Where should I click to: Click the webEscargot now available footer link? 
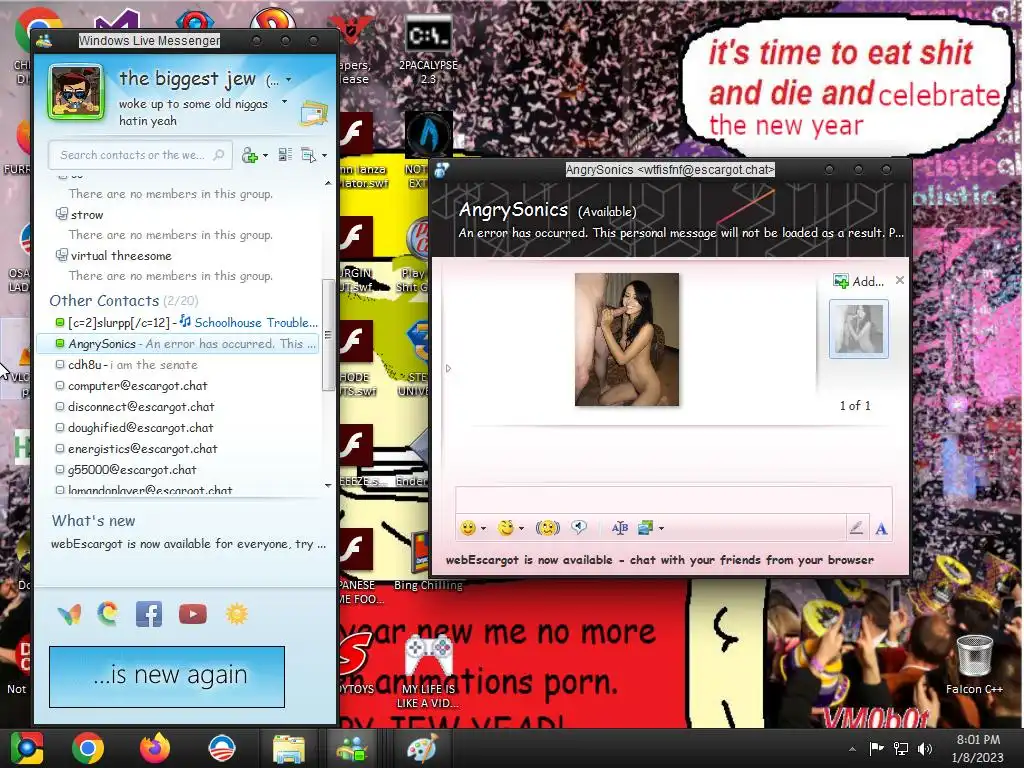(660, 560)
